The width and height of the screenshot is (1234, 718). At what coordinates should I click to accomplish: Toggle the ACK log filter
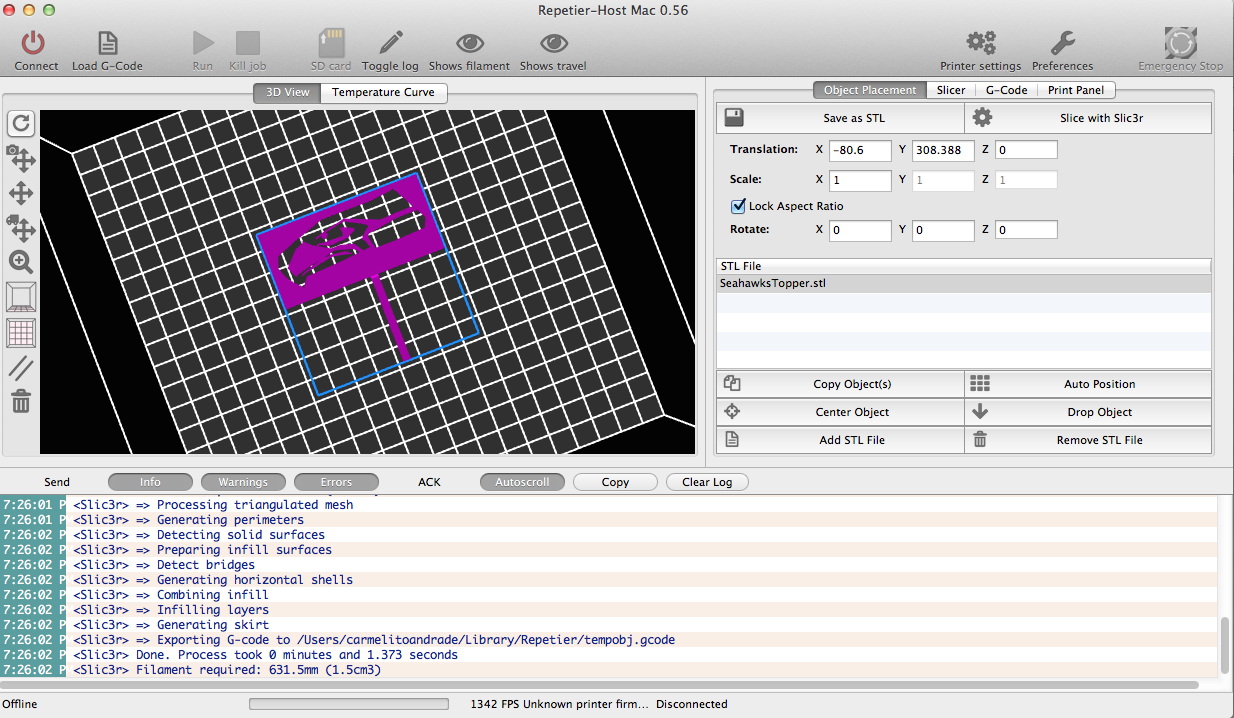click(x=429, y=482)
